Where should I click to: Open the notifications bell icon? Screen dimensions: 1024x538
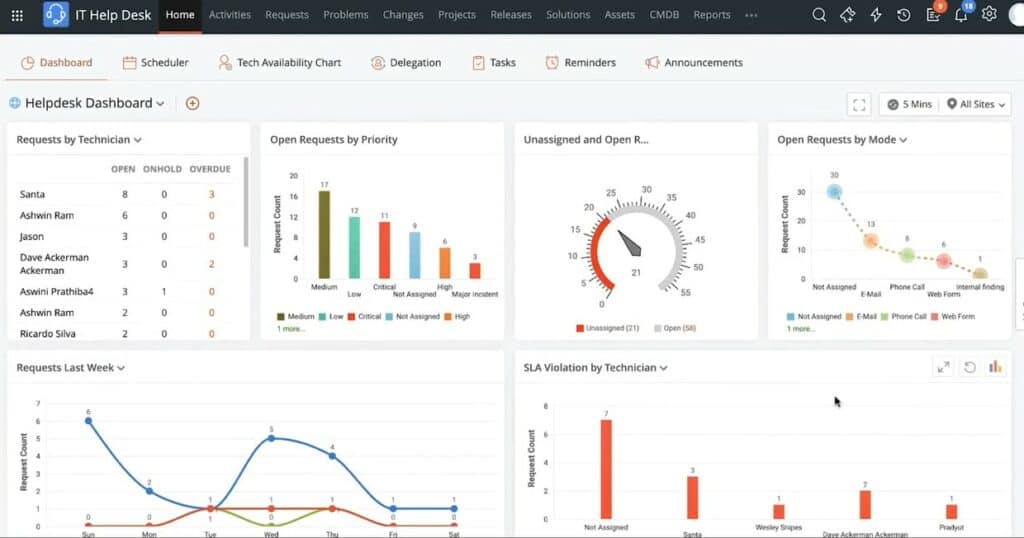(x=960, y=15)
